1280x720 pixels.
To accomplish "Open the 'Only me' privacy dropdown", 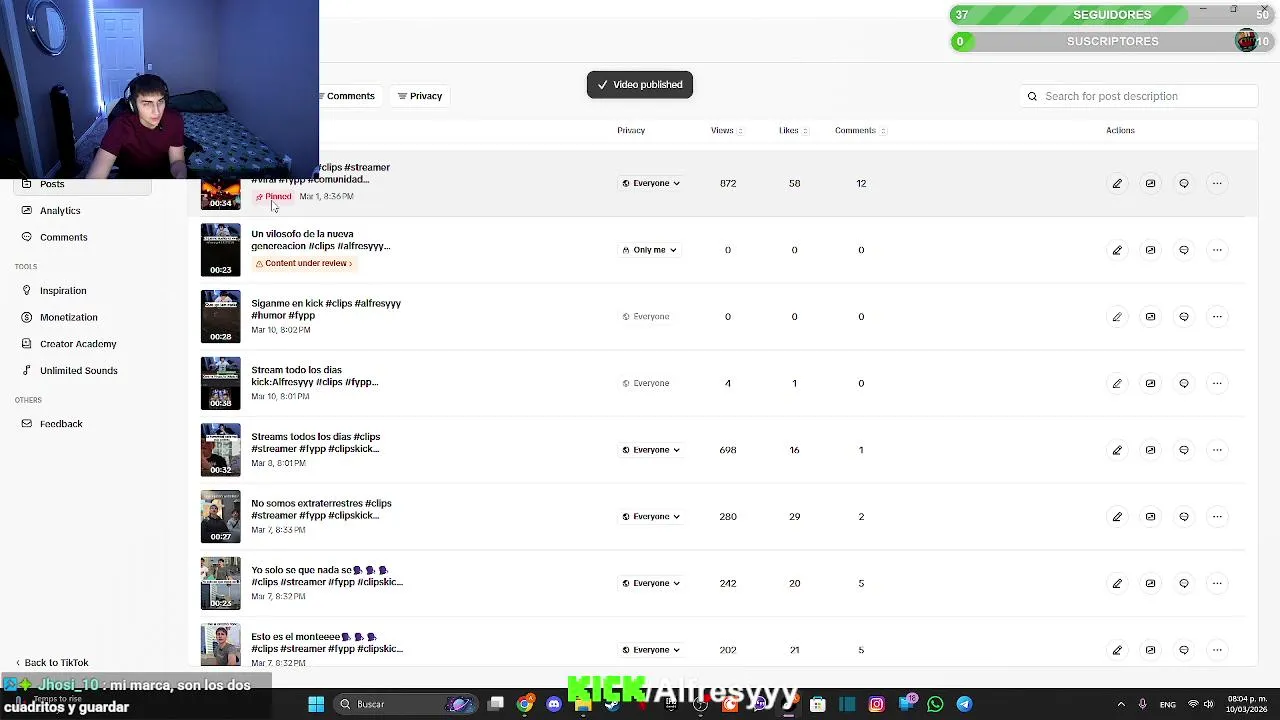I will click(x=649, y=250).
